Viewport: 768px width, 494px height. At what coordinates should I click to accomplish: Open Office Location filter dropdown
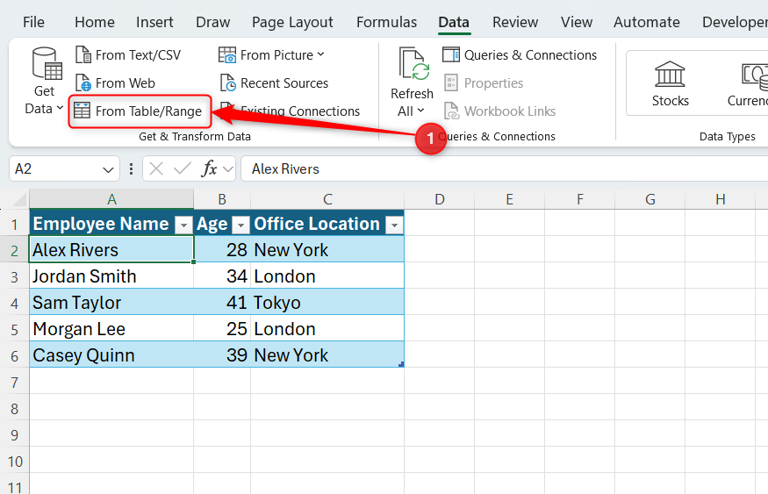[394, 225]
